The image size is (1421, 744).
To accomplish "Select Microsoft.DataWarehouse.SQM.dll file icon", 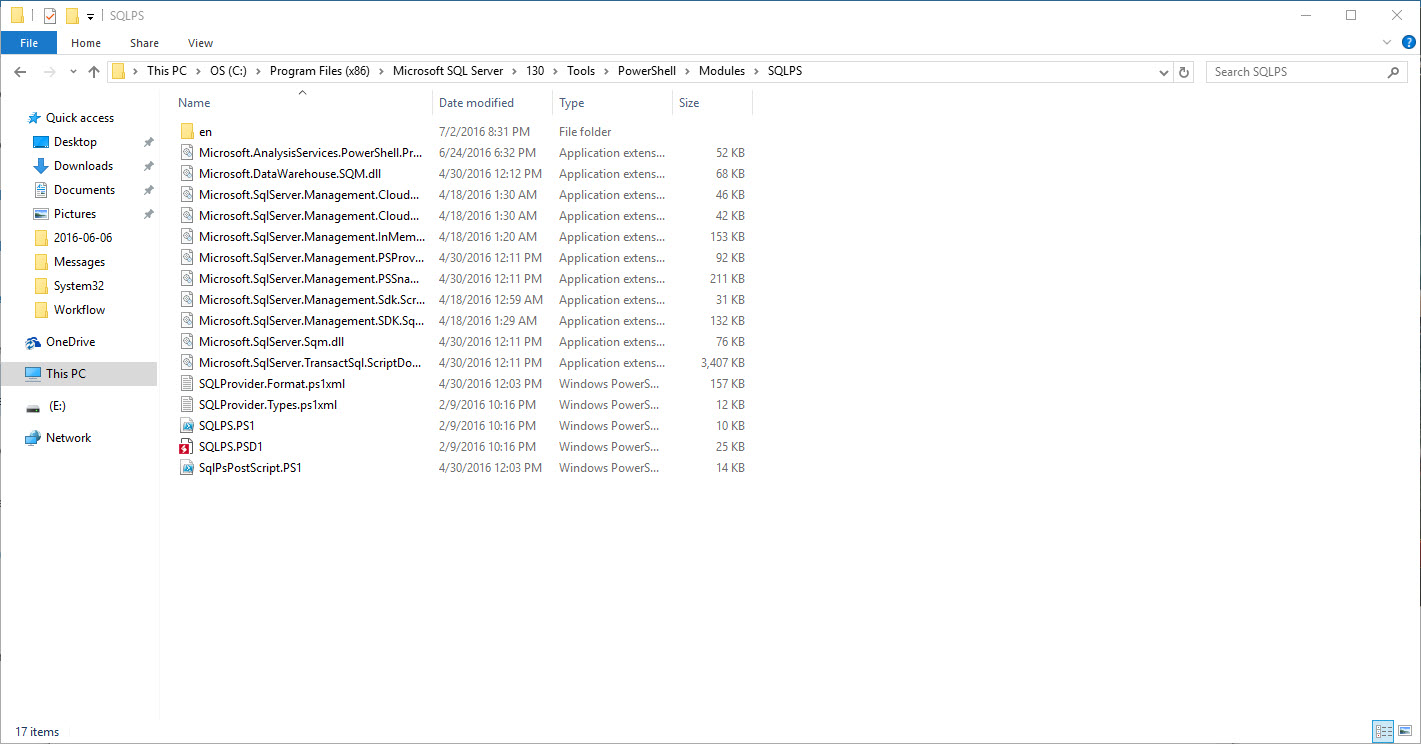I will pyautogui.click(x=187, y=174).
